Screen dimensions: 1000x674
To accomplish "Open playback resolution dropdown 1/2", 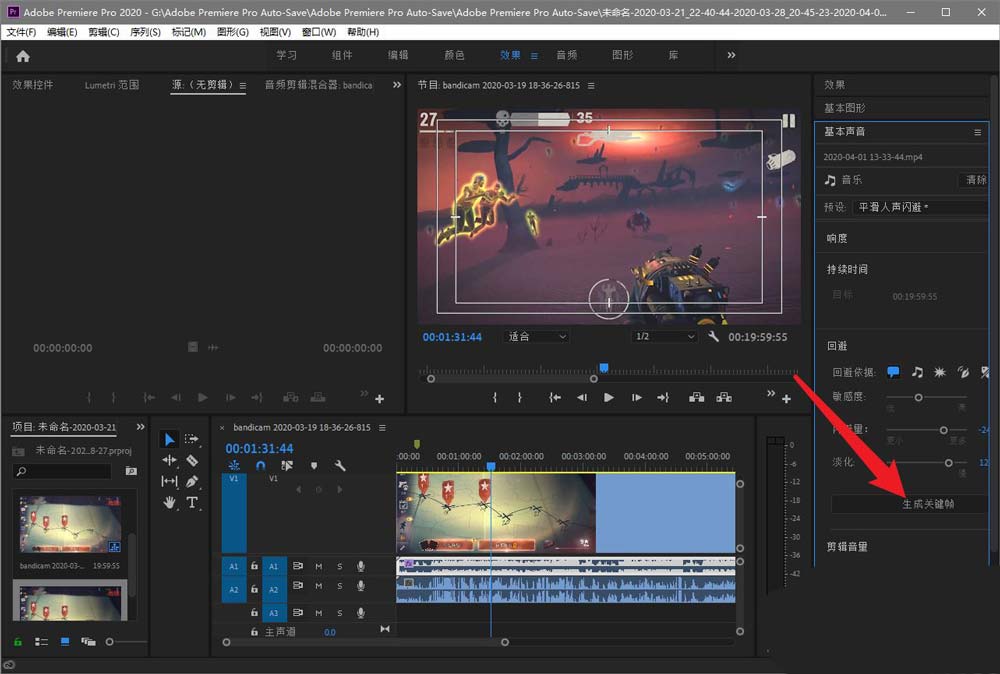I will tap(664, 336).
